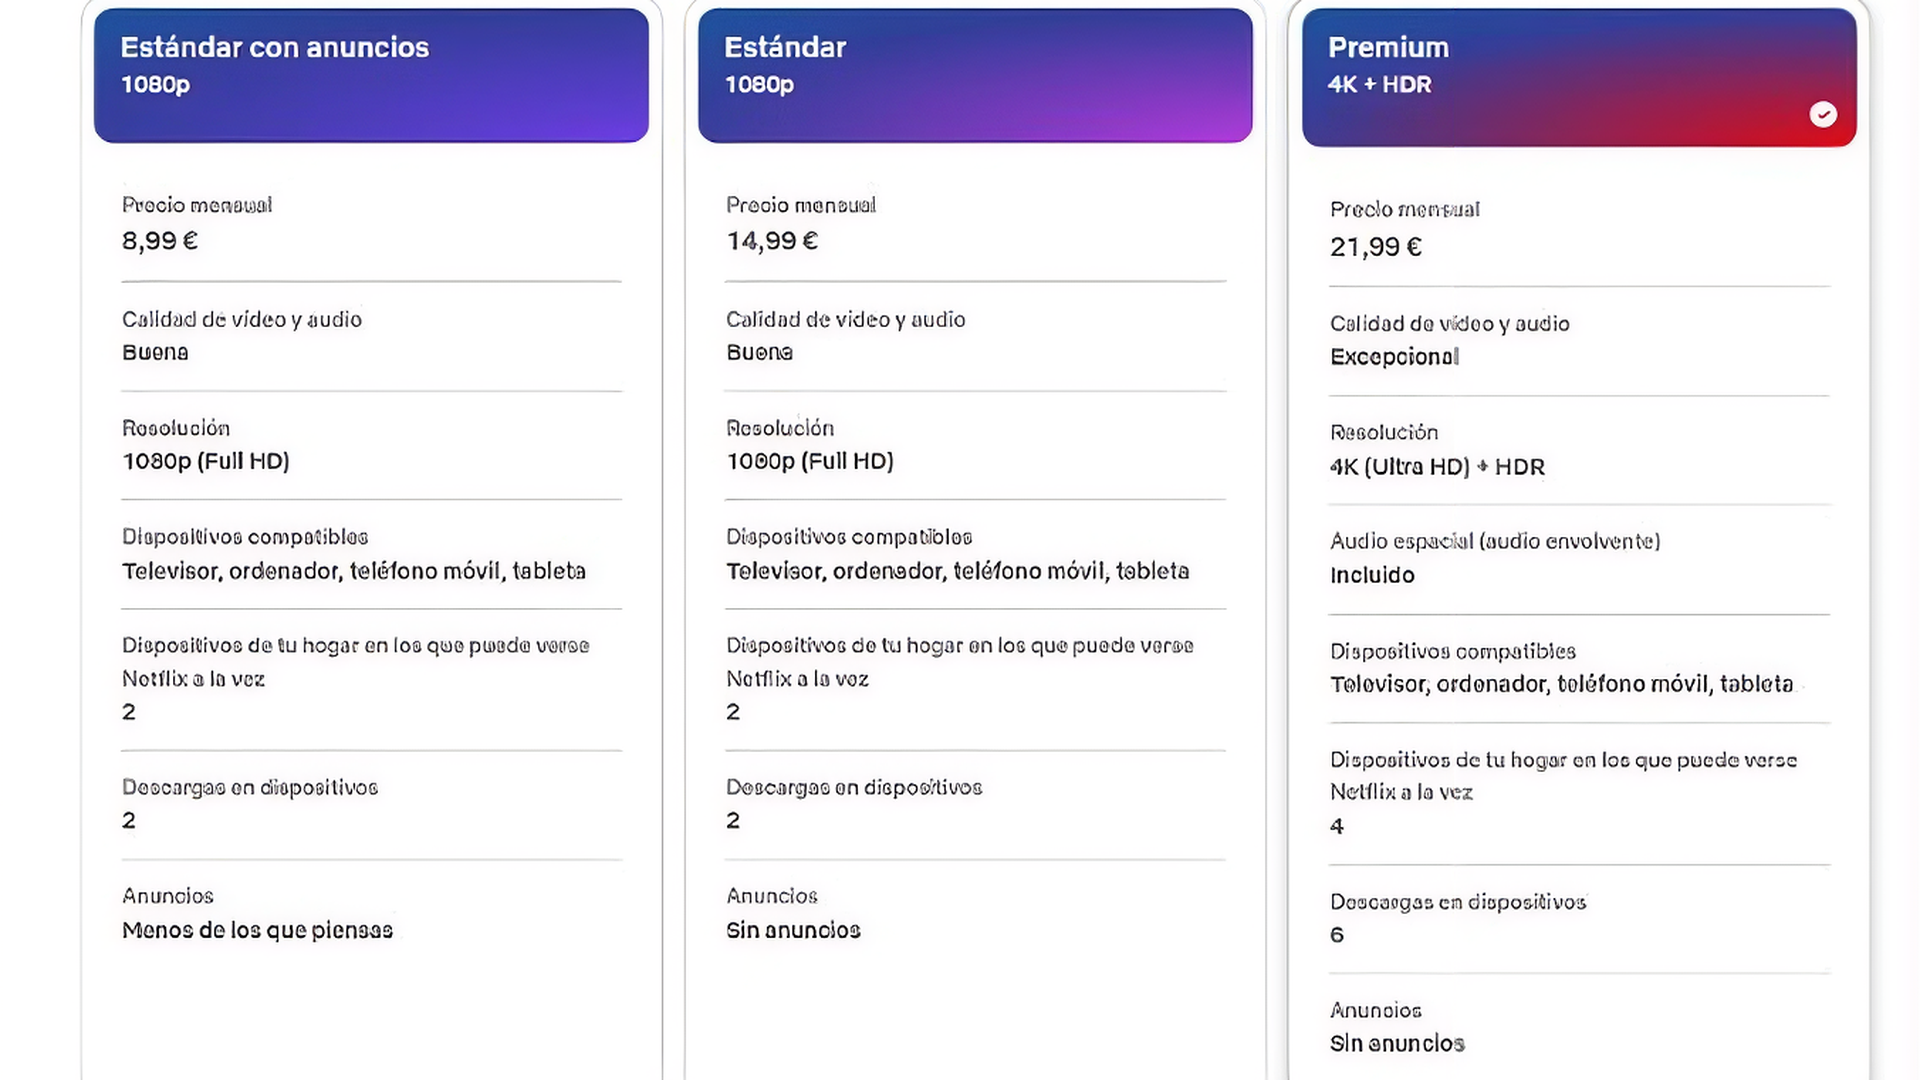
Task: Click the 21,99 € Premium price
Action: click(1375, 246)
